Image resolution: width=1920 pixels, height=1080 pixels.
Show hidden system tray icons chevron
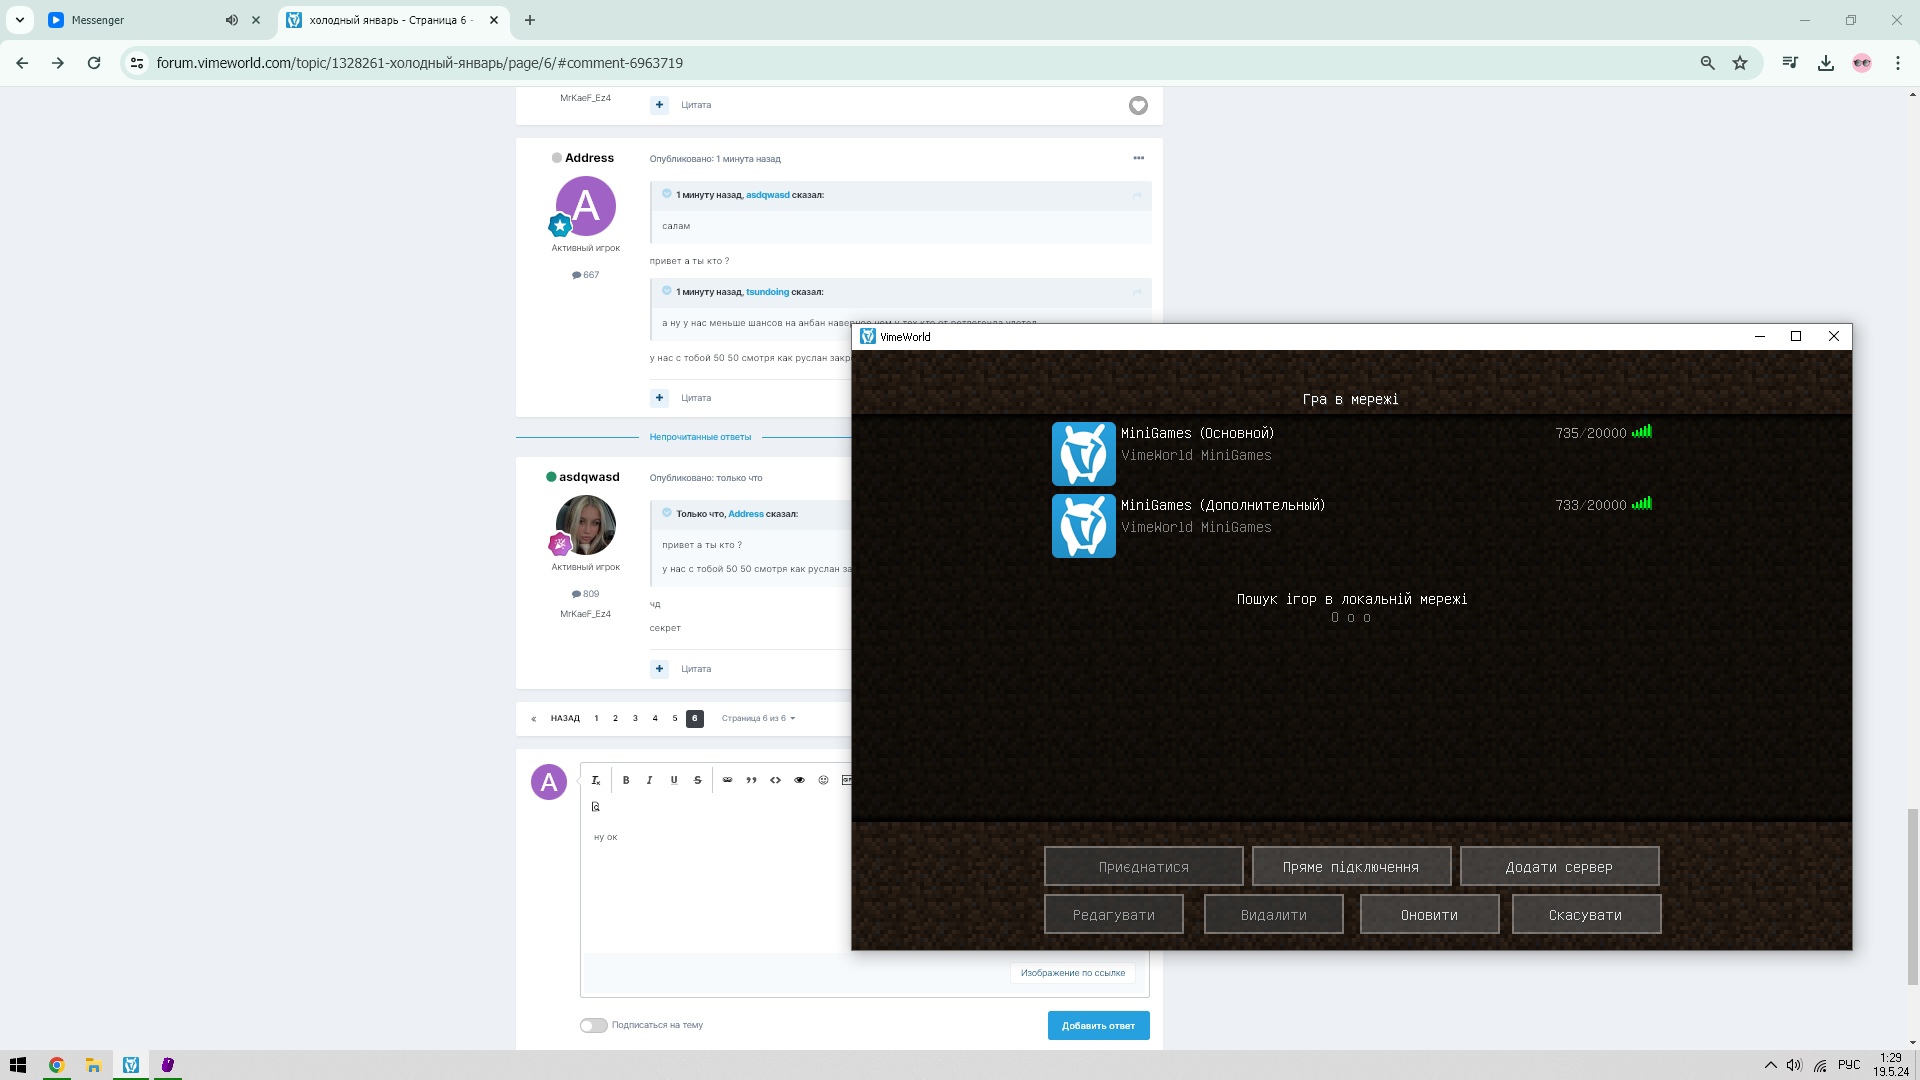[1770, 1065]
